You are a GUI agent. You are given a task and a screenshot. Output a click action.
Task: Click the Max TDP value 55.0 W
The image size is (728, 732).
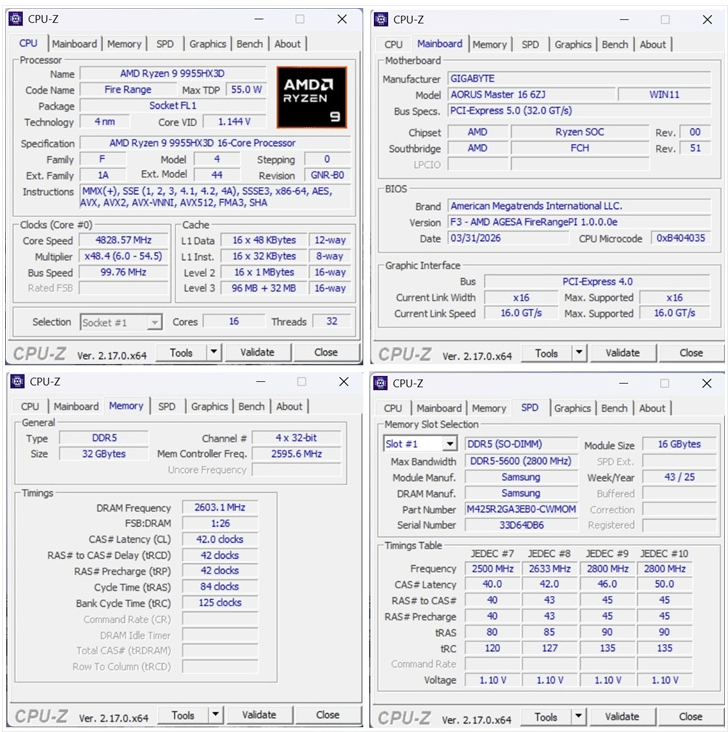246,89
